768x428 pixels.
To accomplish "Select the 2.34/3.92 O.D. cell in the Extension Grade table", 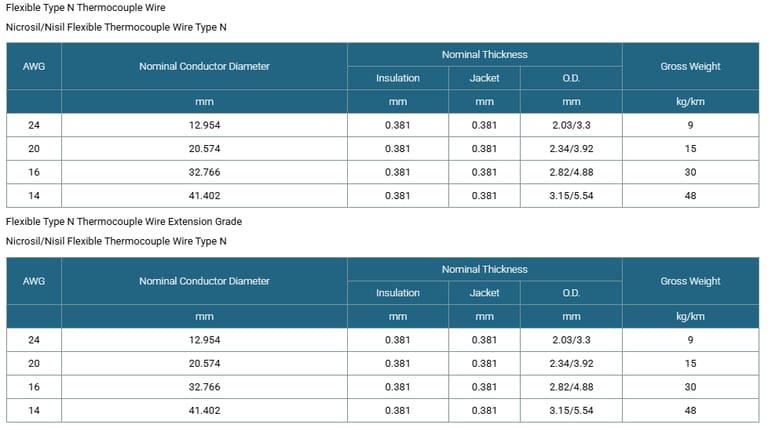I will 571,363.
